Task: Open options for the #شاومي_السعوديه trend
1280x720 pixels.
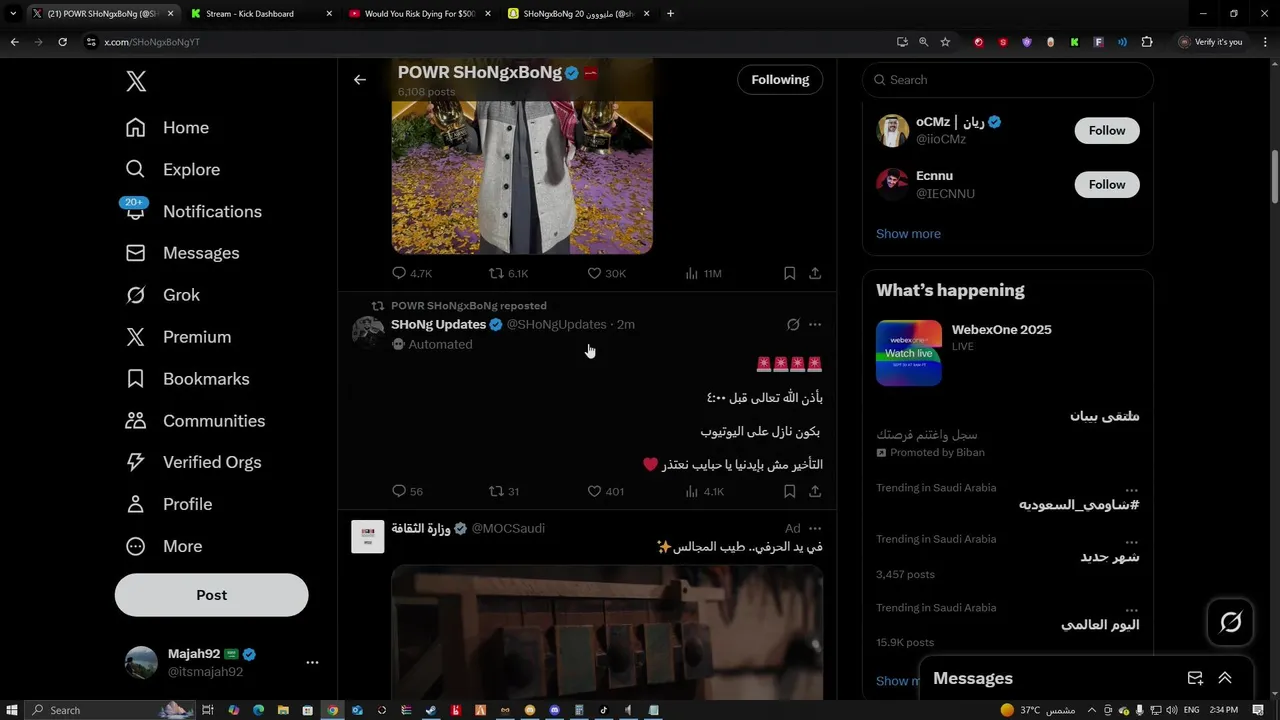Action: click(x=1131, y=490)
